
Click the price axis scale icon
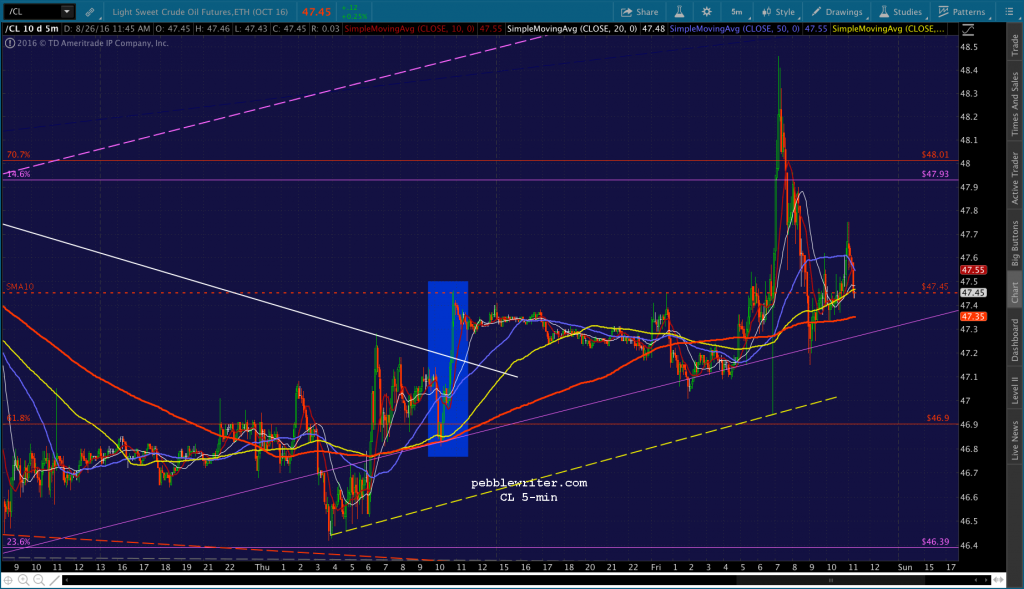pyautogui.click(x=968, y=29)
